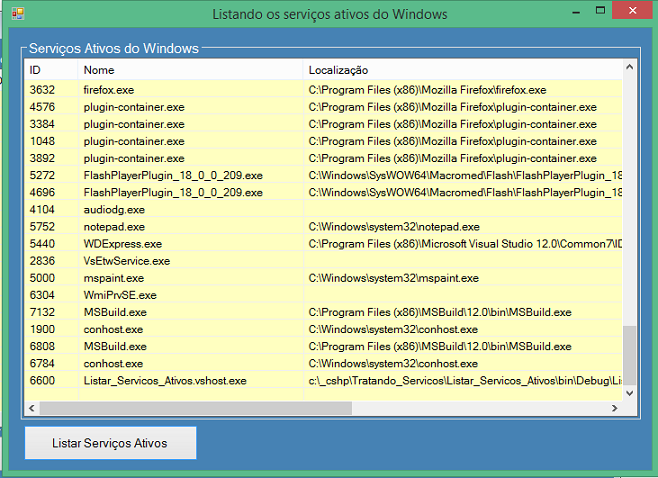658x478 pixels.
Task: Click the vertical scrollbar thumb
Action: coord(629,355)
